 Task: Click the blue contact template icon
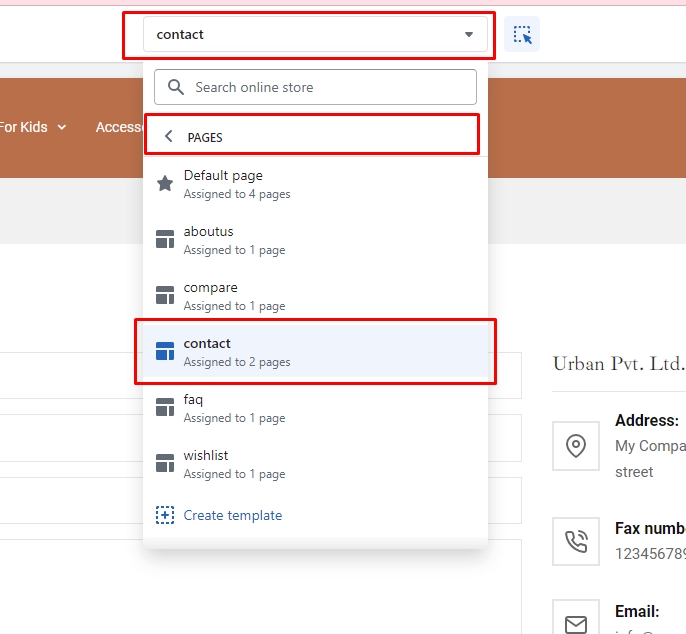pos(165,351)
